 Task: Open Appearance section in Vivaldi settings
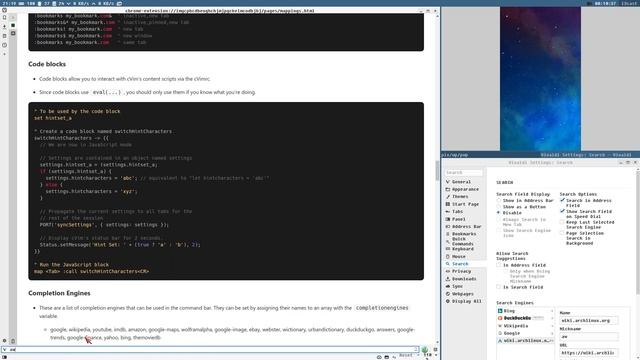click(465, 189)
